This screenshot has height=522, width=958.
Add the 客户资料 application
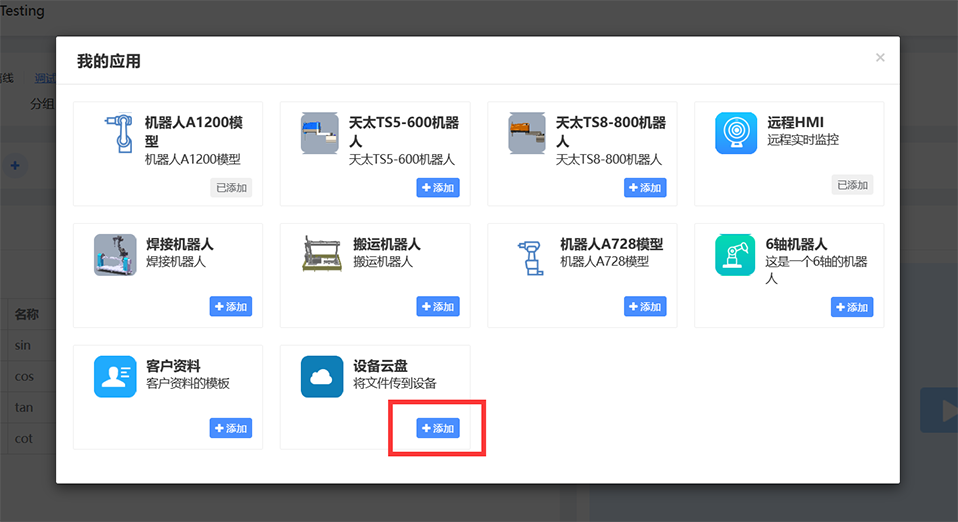point(231,428)
